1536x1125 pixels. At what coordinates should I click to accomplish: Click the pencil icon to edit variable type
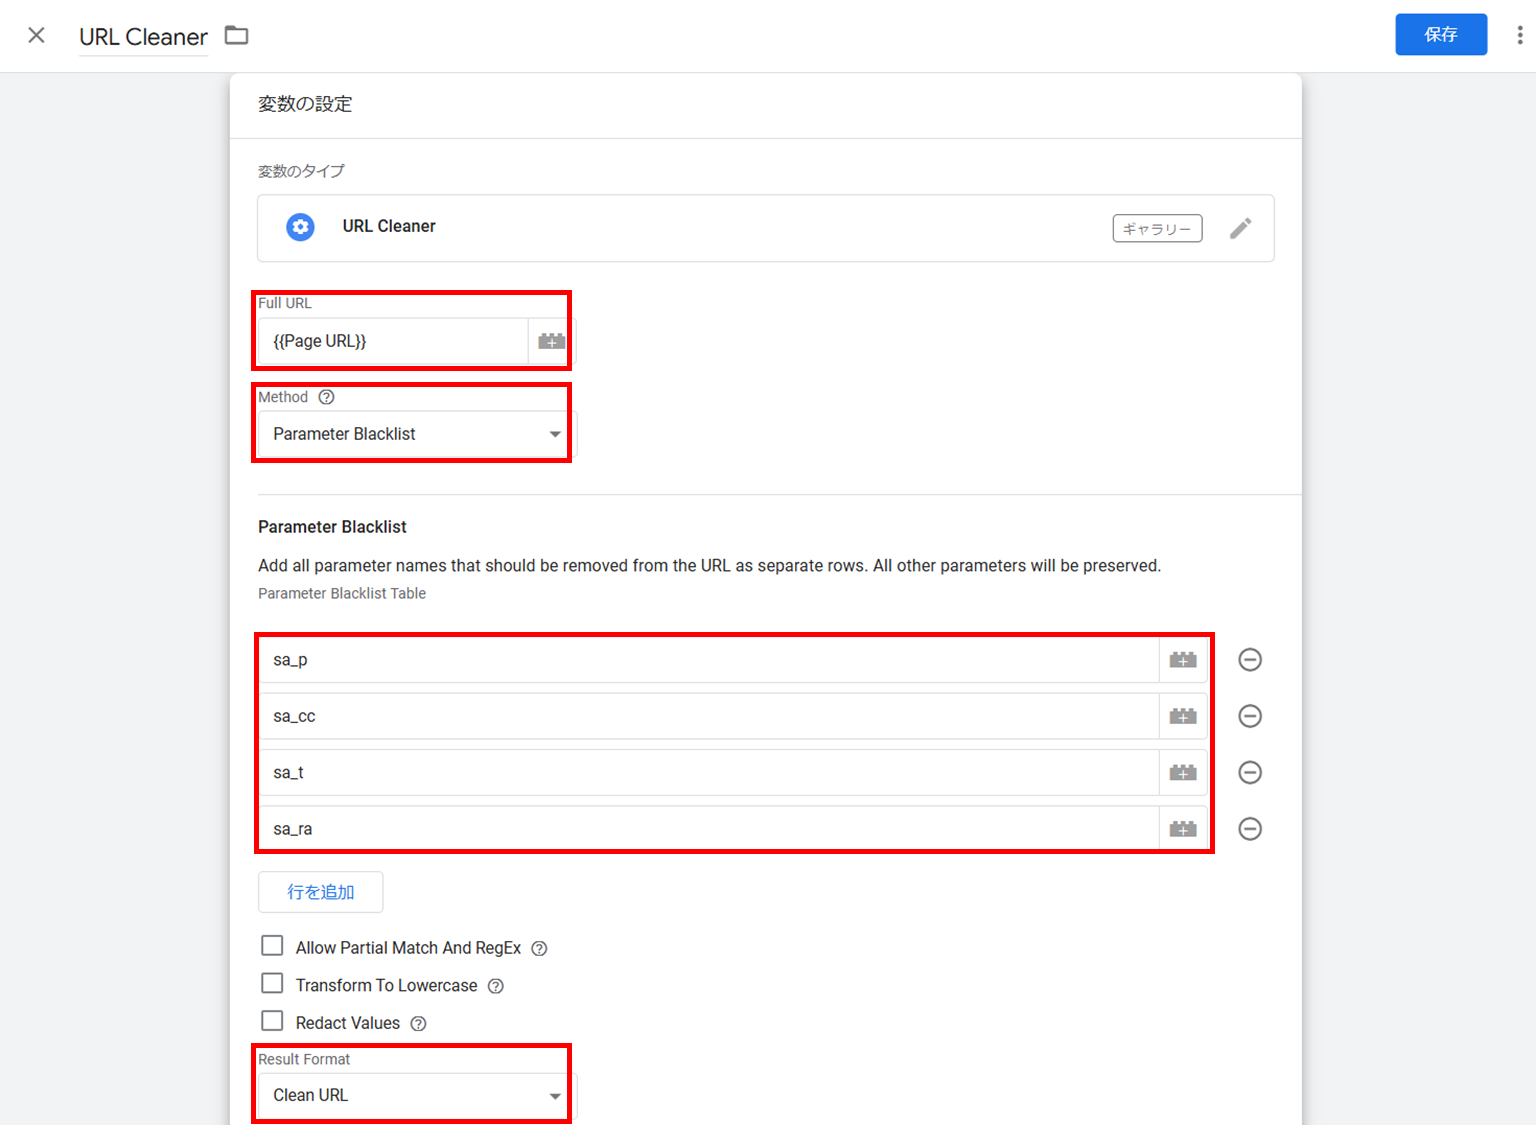point(1240,229)
